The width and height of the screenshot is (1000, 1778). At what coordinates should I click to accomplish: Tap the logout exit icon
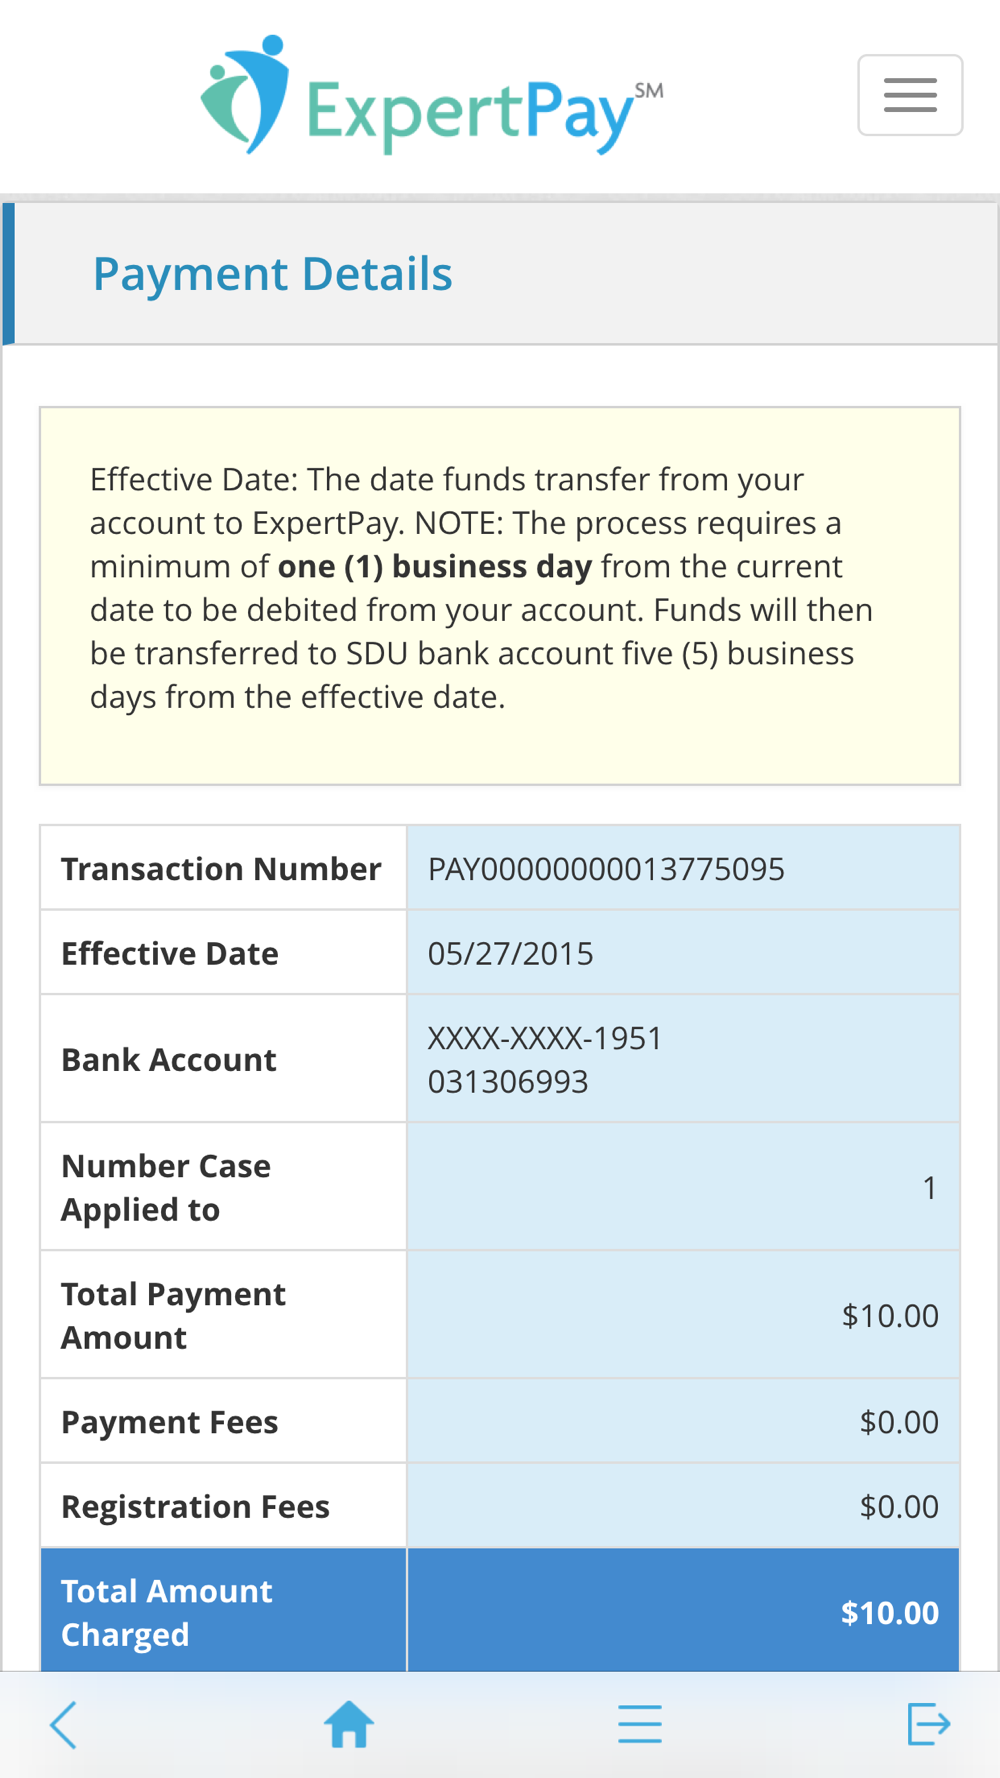coord(928,1724)
